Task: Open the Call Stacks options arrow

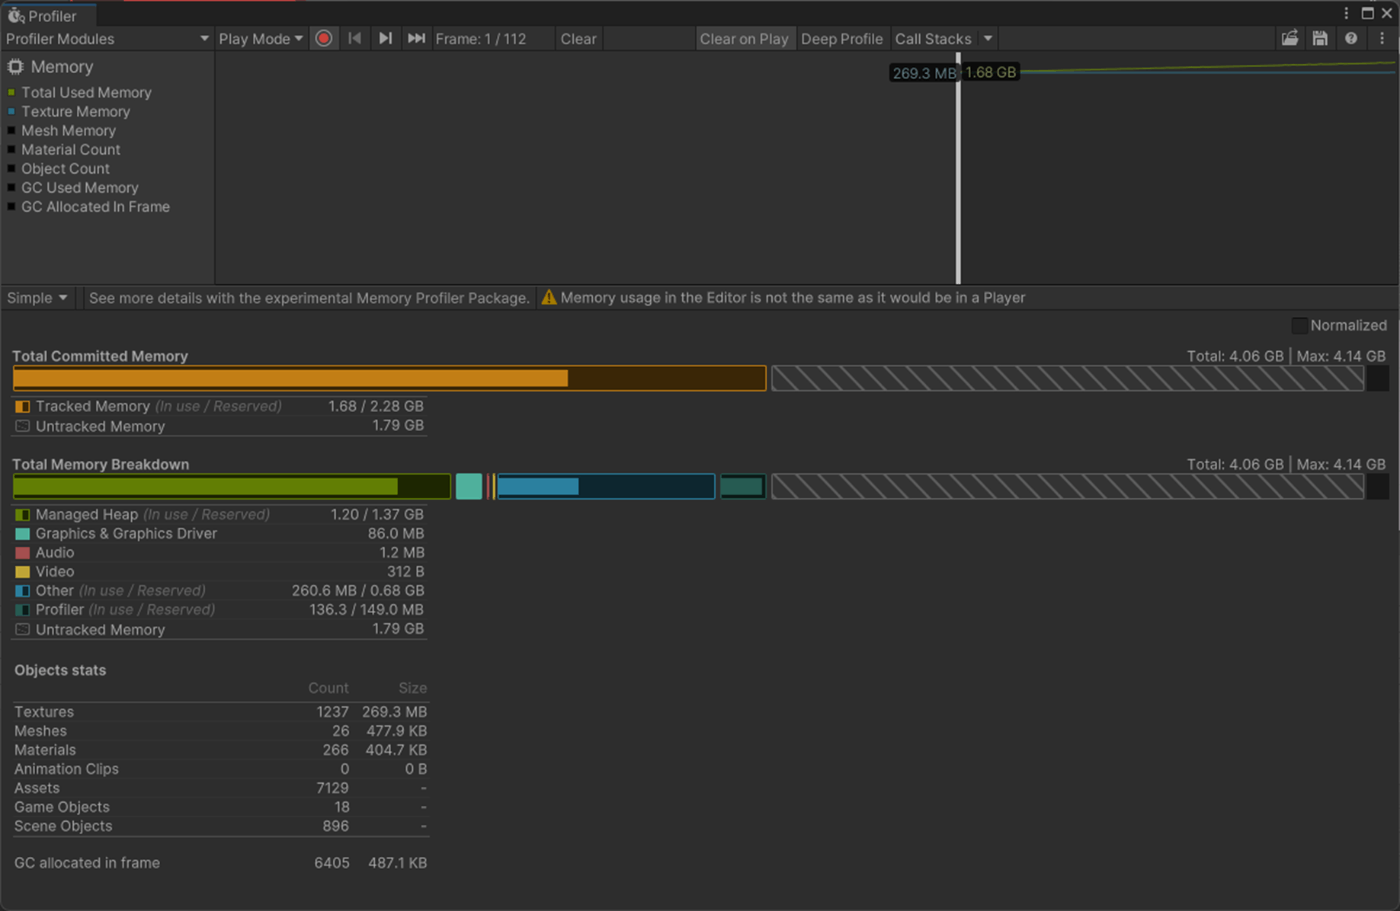Action: coord(988,38)
